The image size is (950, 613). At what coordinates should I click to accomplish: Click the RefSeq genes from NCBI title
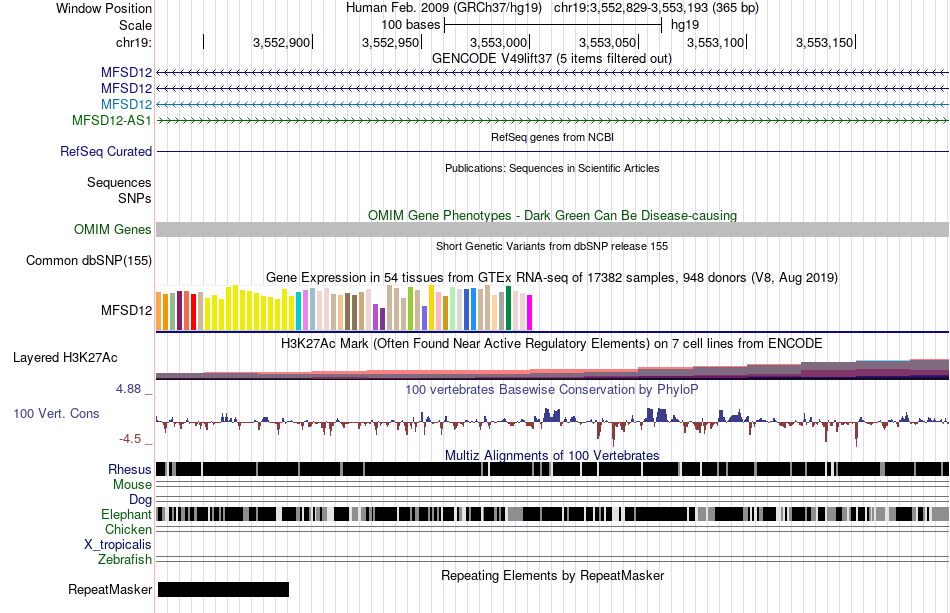[552, 137]
